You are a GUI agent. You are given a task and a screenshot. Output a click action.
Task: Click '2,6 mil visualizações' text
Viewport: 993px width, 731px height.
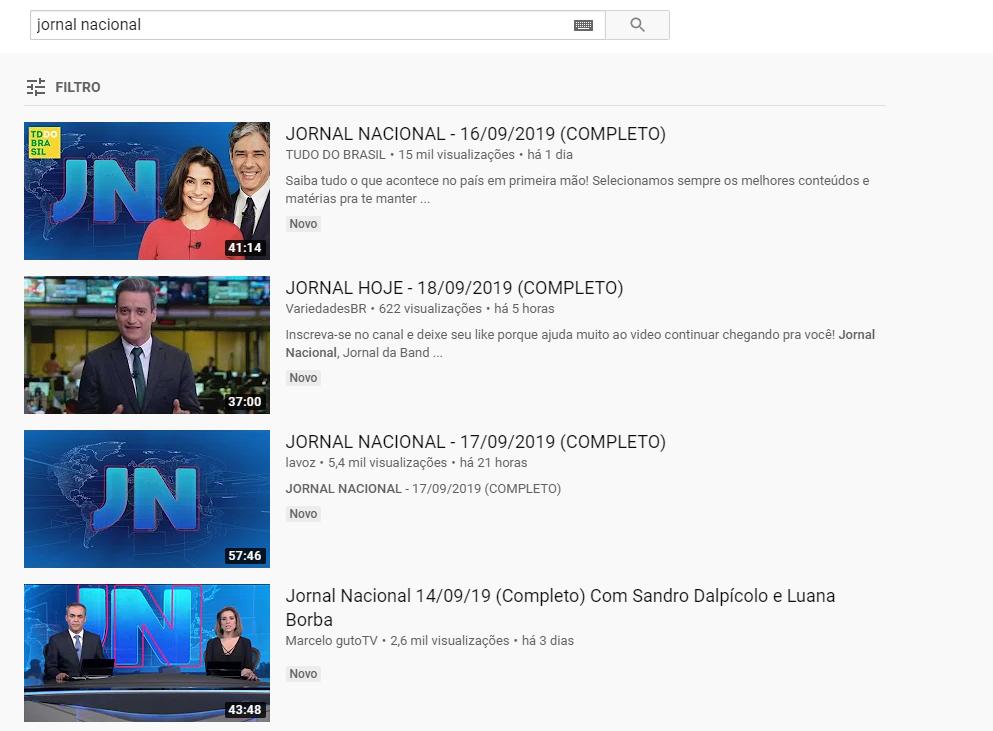click(x=450, y=640)
